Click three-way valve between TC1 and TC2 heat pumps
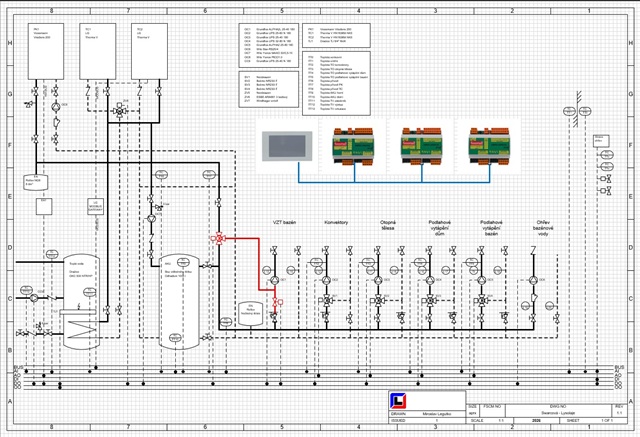The image size is (640, 437). tap(120, 111)
